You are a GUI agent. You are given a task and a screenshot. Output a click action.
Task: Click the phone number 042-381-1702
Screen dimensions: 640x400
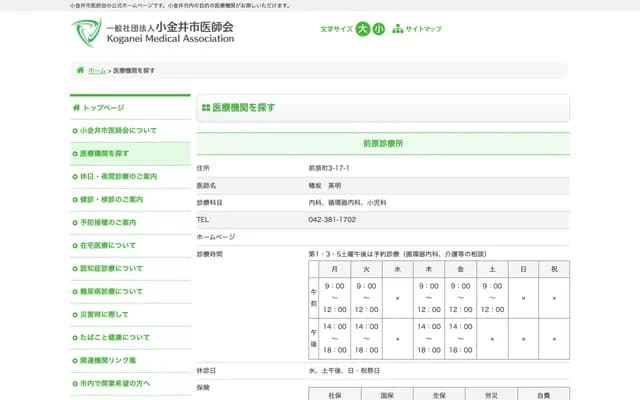coord(332,219)
